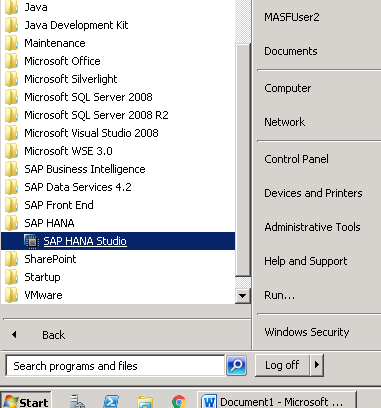Click the magnifier search button
Viewport: 381px width, 408px height.
pyautogui.click(x=236, y=366)
